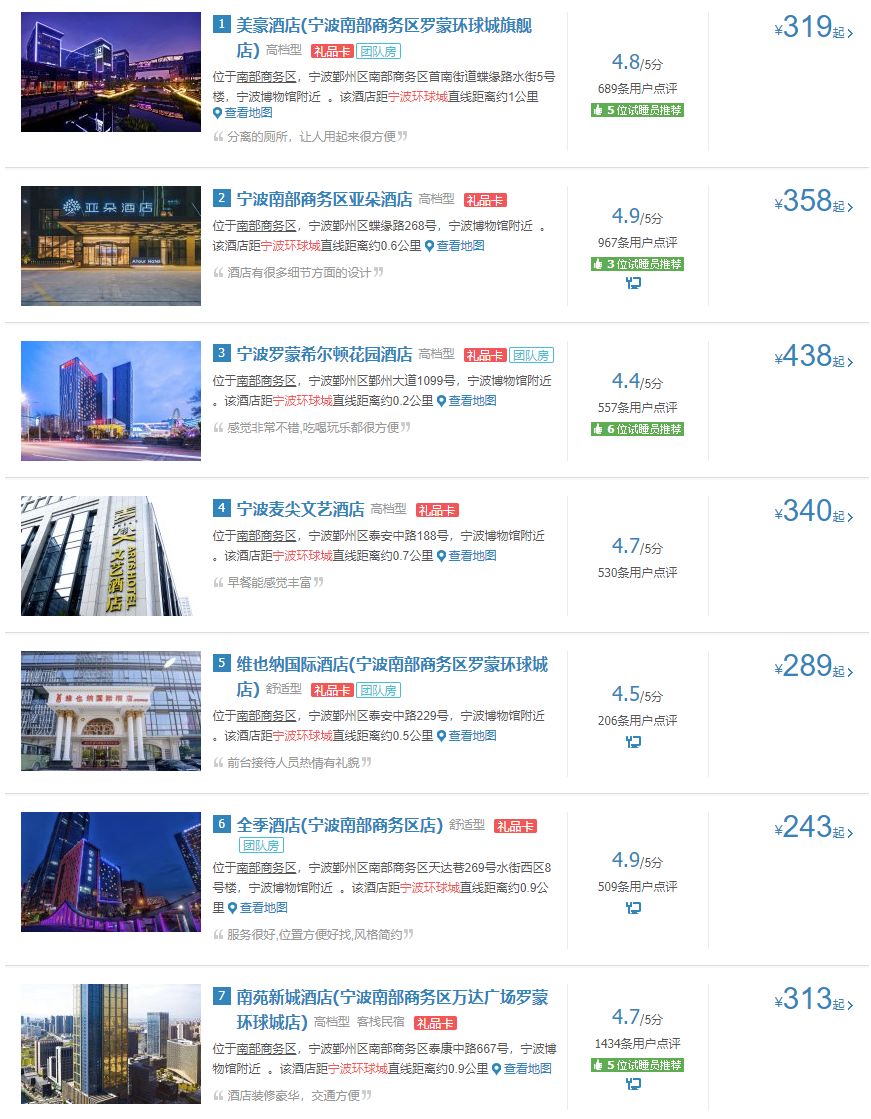Open 美豪酒店 night photo thumbnail
This screenshot has height=1119, width=871.
click(x=111, y=71)
